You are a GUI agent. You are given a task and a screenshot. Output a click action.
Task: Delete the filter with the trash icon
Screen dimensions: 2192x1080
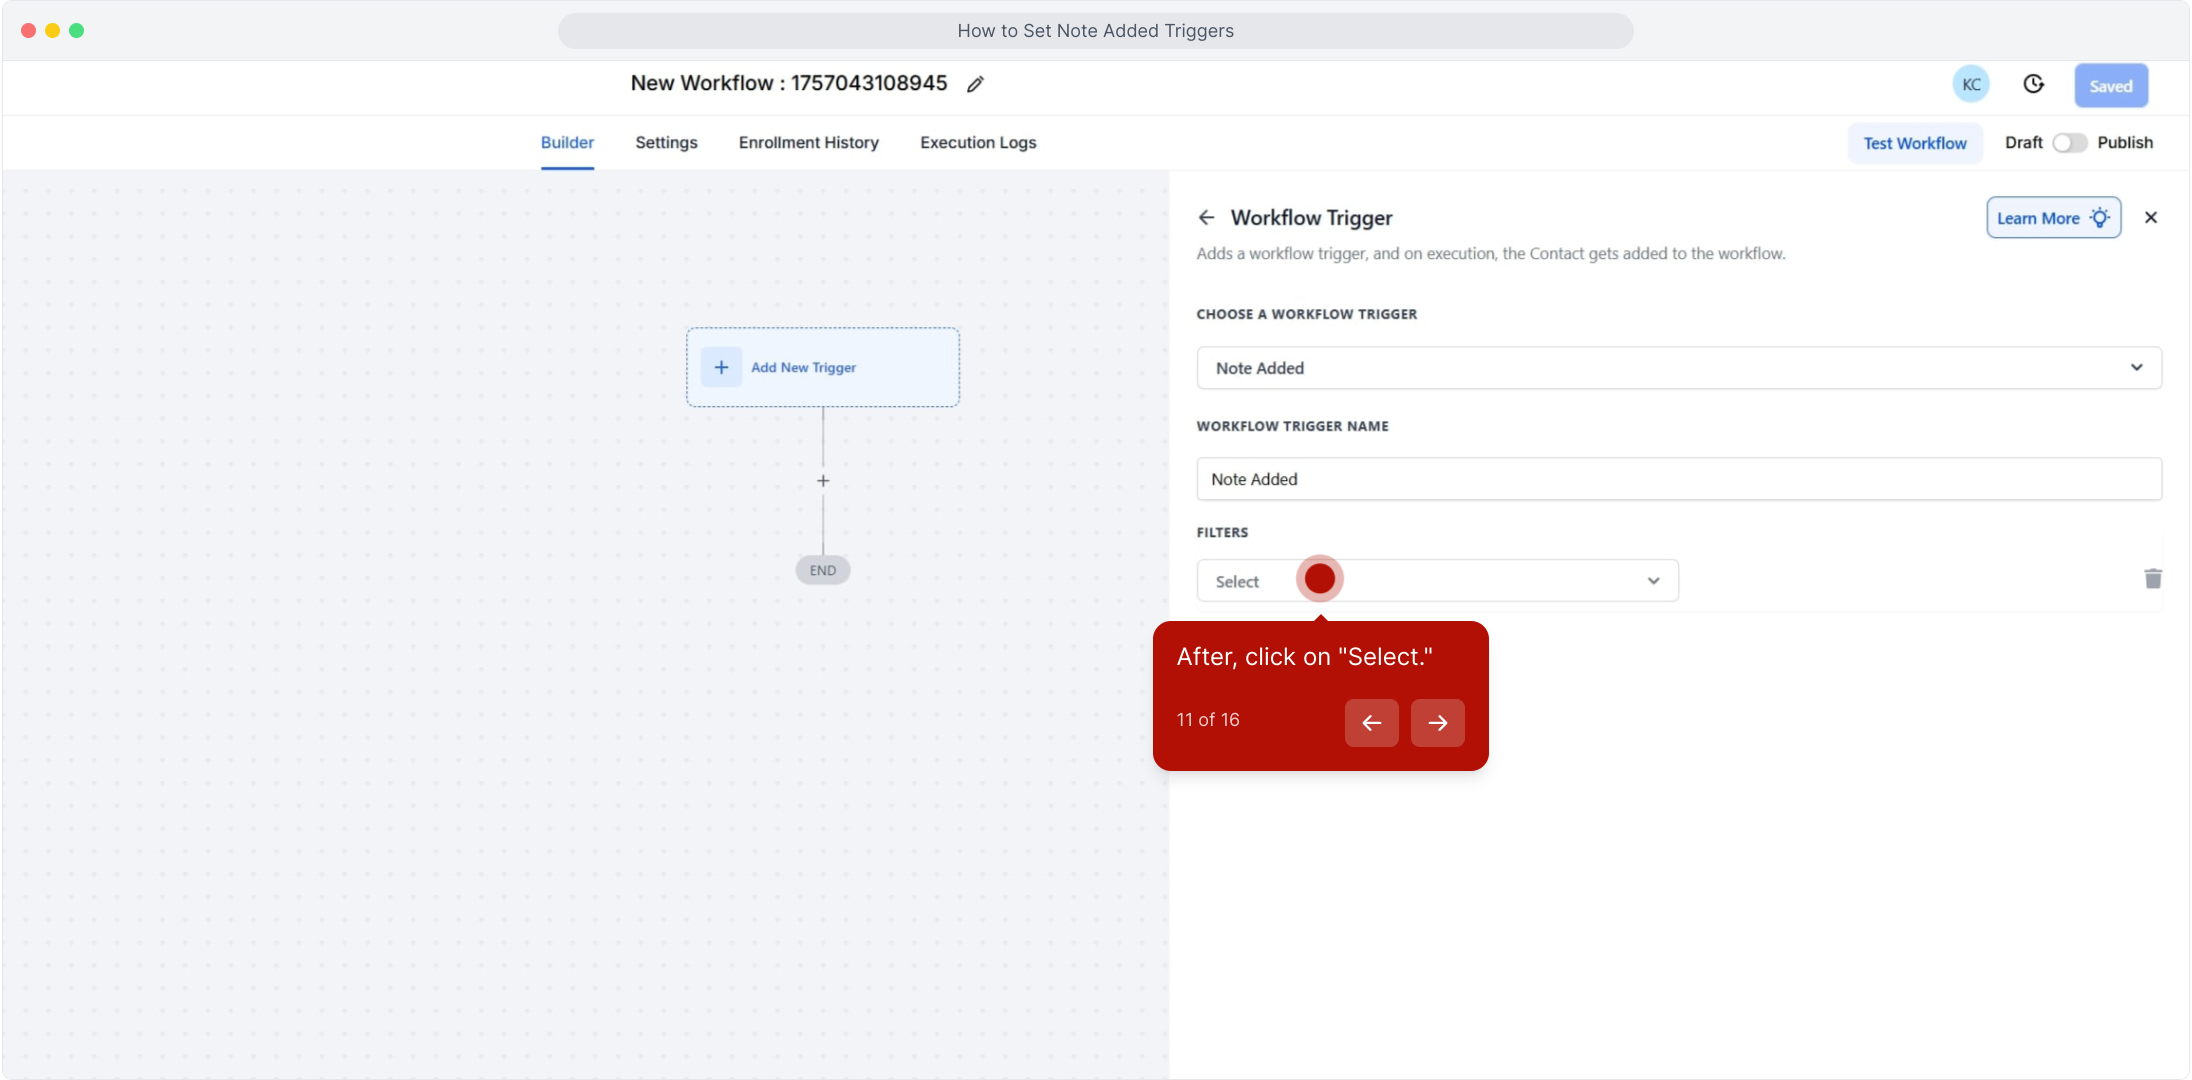point(2153,579)
